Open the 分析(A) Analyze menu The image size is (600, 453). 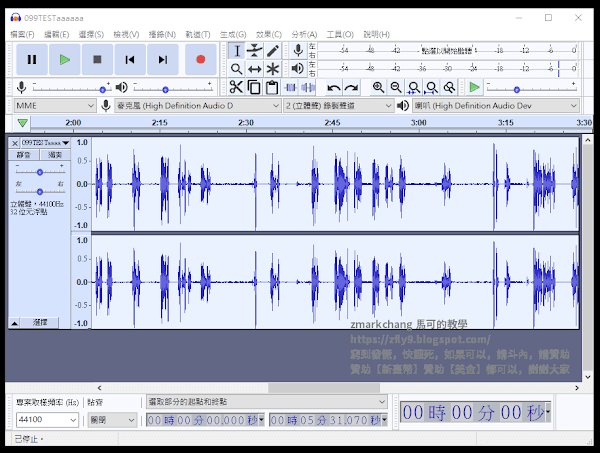pos(304,34)
